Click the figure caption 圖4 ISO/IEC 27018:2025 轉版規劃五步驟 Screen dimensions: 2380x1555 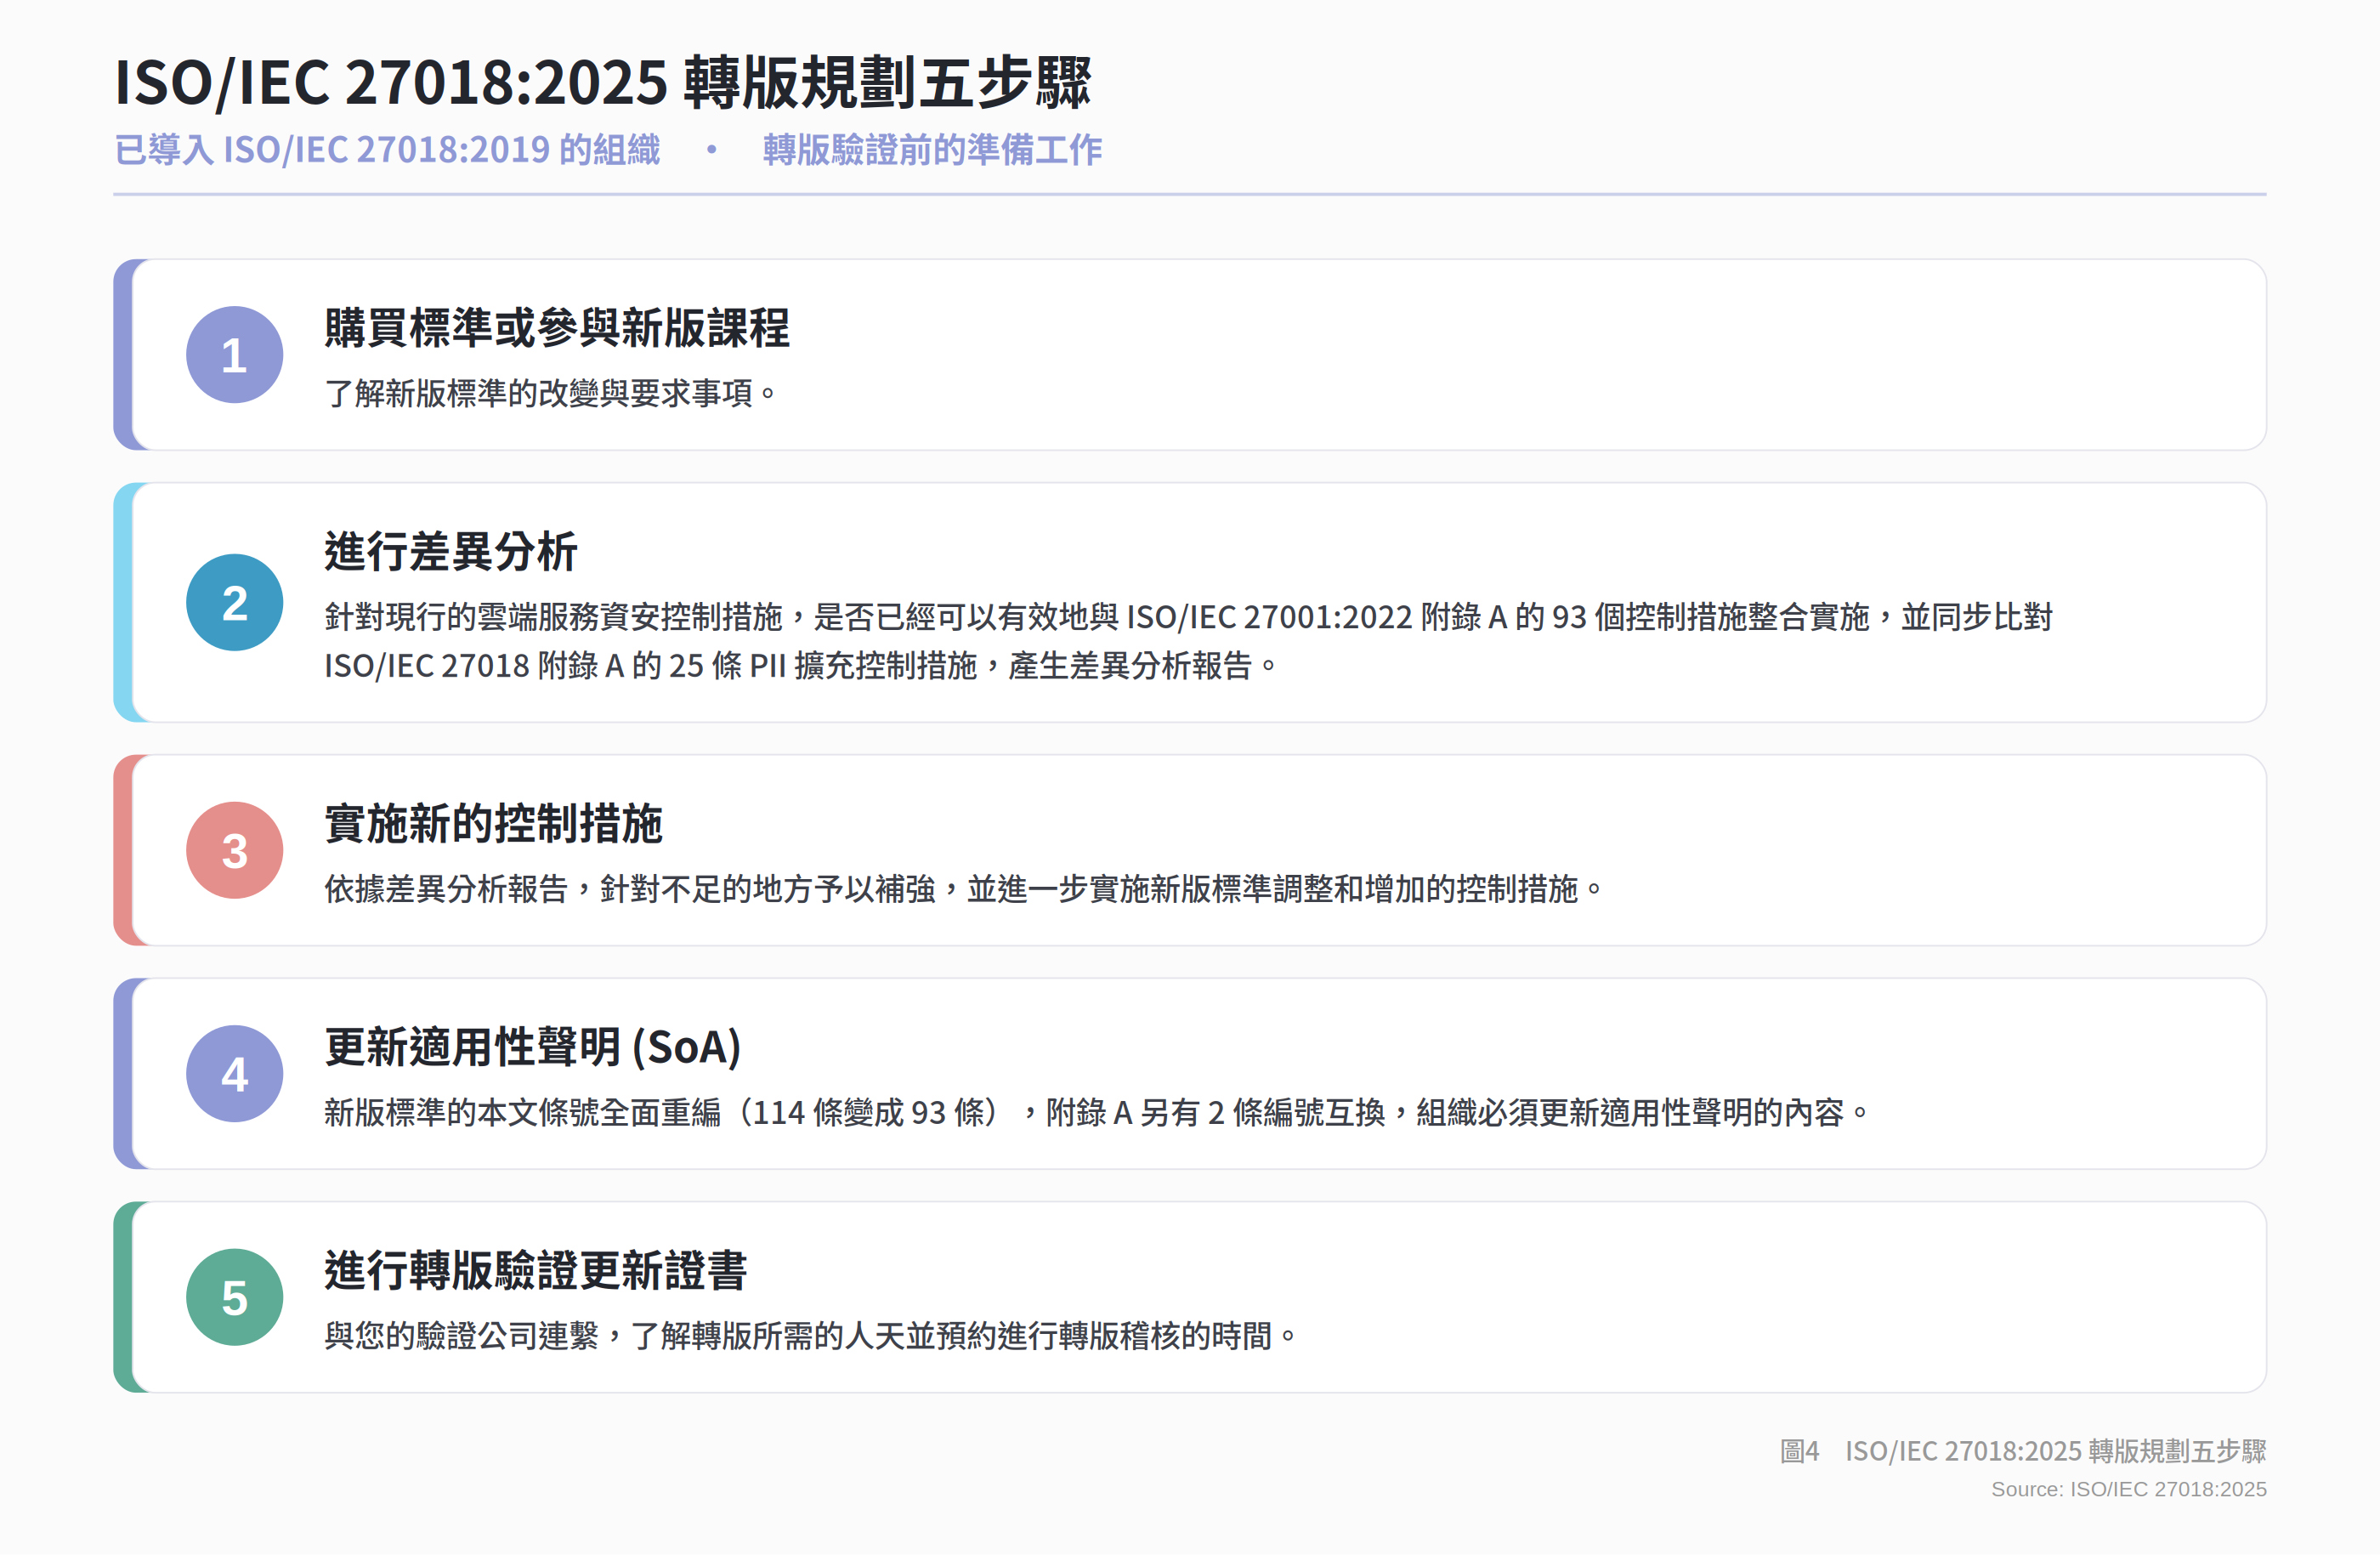click(x=2023, y=1451)
